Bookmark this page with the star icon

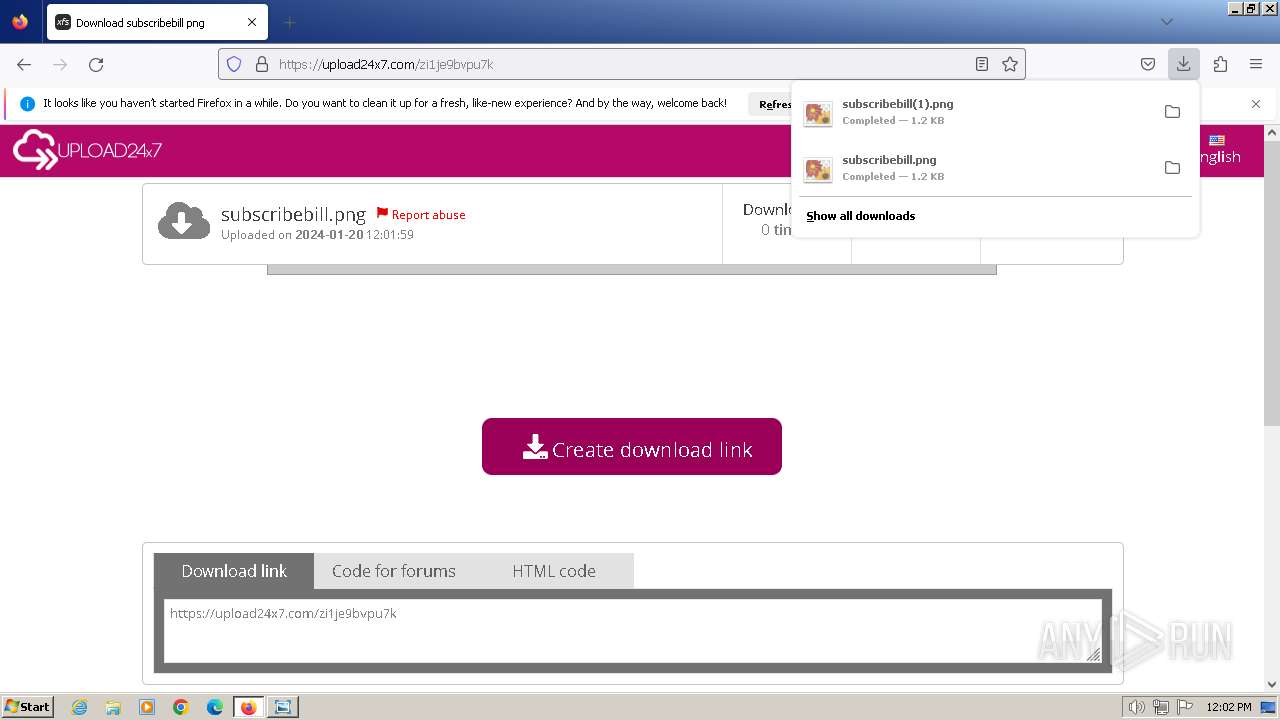point(1010,64)
